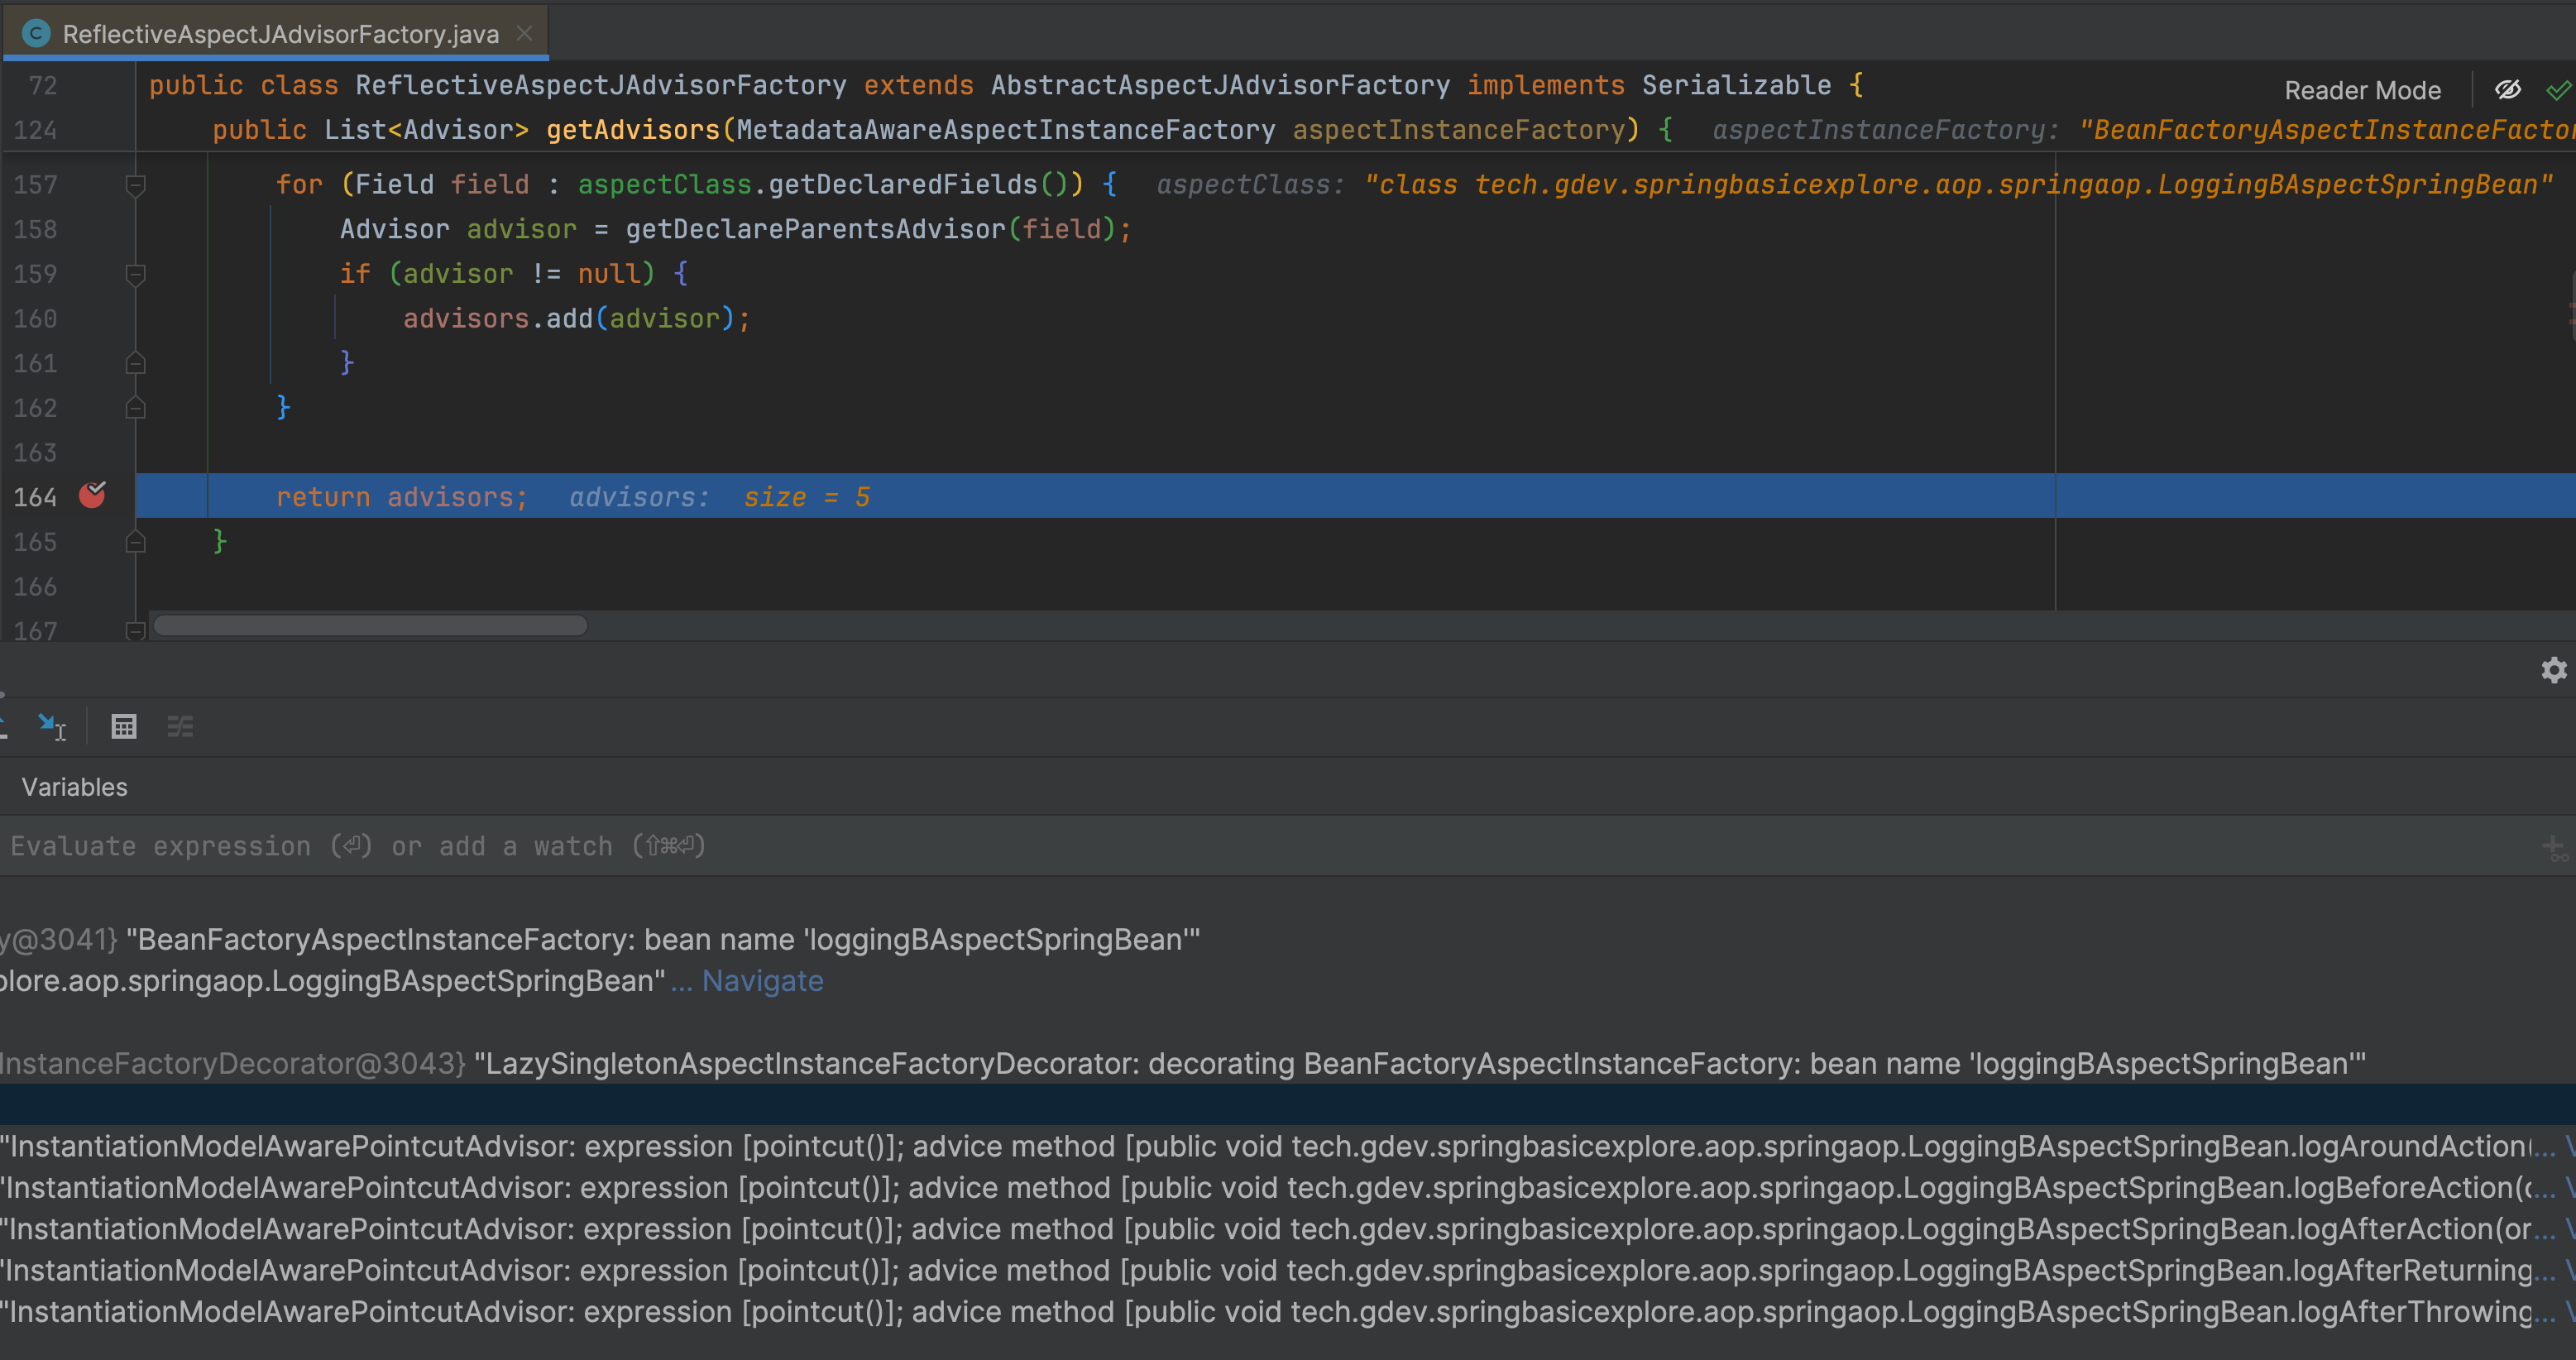Click the Run to Cursor debug icon
Image resolution: width=2576 pixels, height=1360 pixels.
pos(51,726)
